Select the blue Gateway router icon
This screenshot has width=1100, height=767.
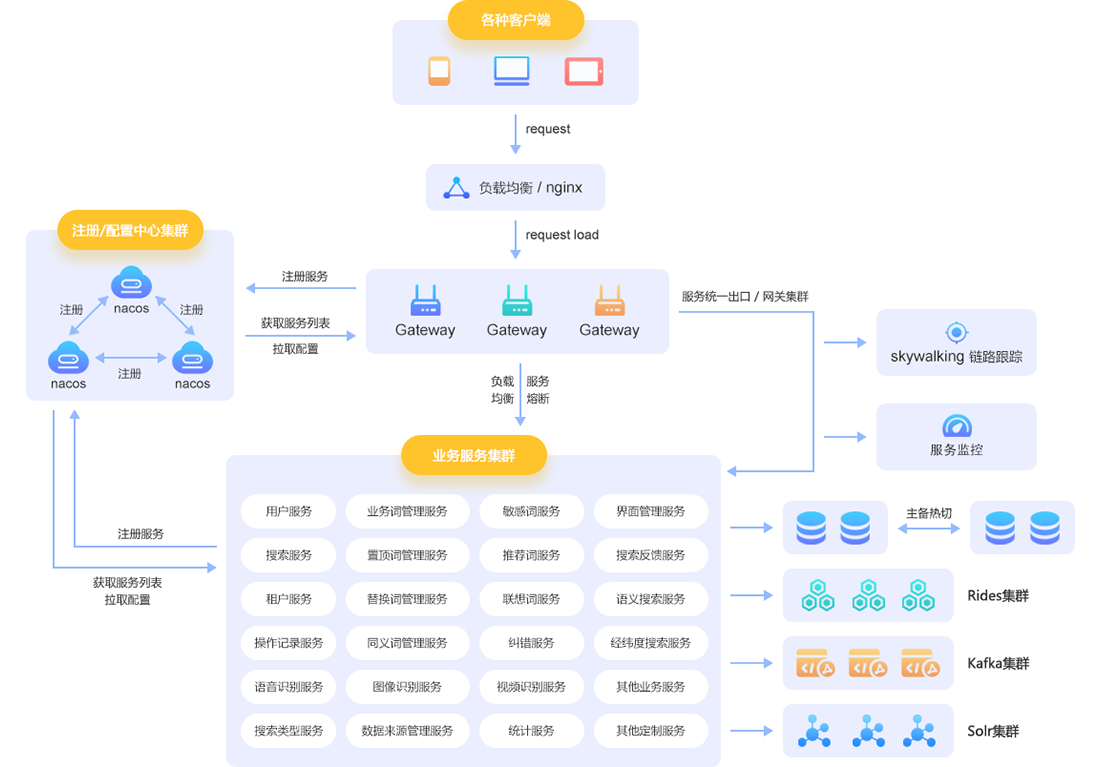click(x=425, y=301)
